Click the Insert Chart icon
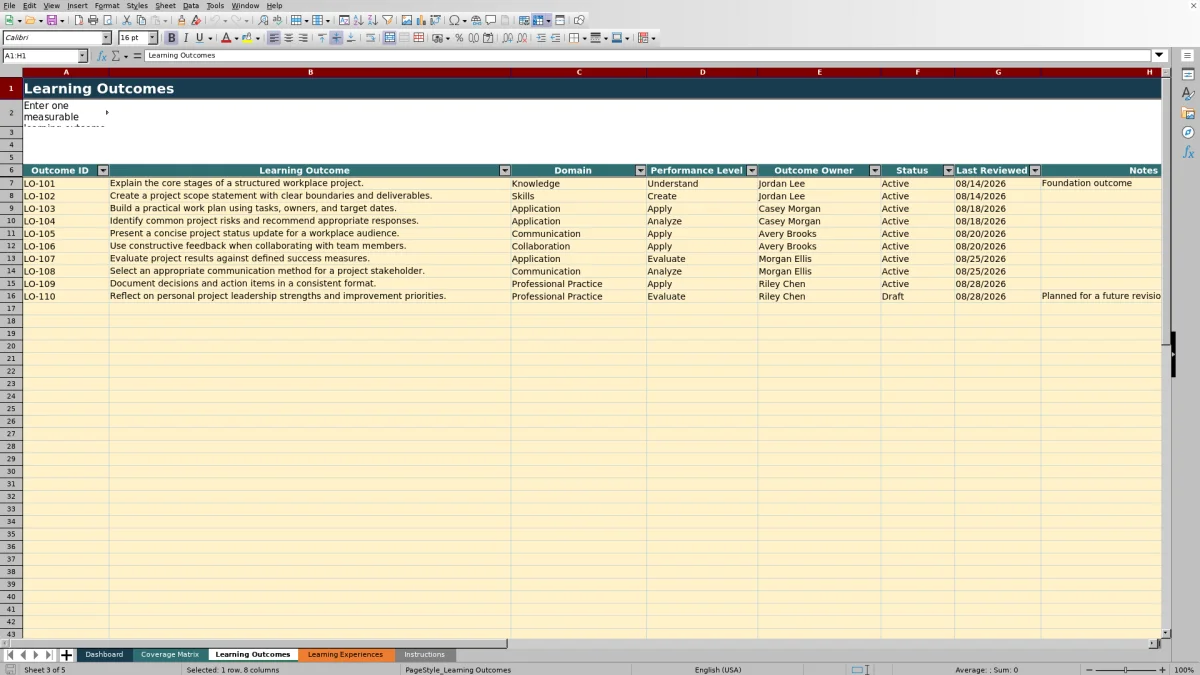Screen dimensions: 1200x675 coord(421,20)
